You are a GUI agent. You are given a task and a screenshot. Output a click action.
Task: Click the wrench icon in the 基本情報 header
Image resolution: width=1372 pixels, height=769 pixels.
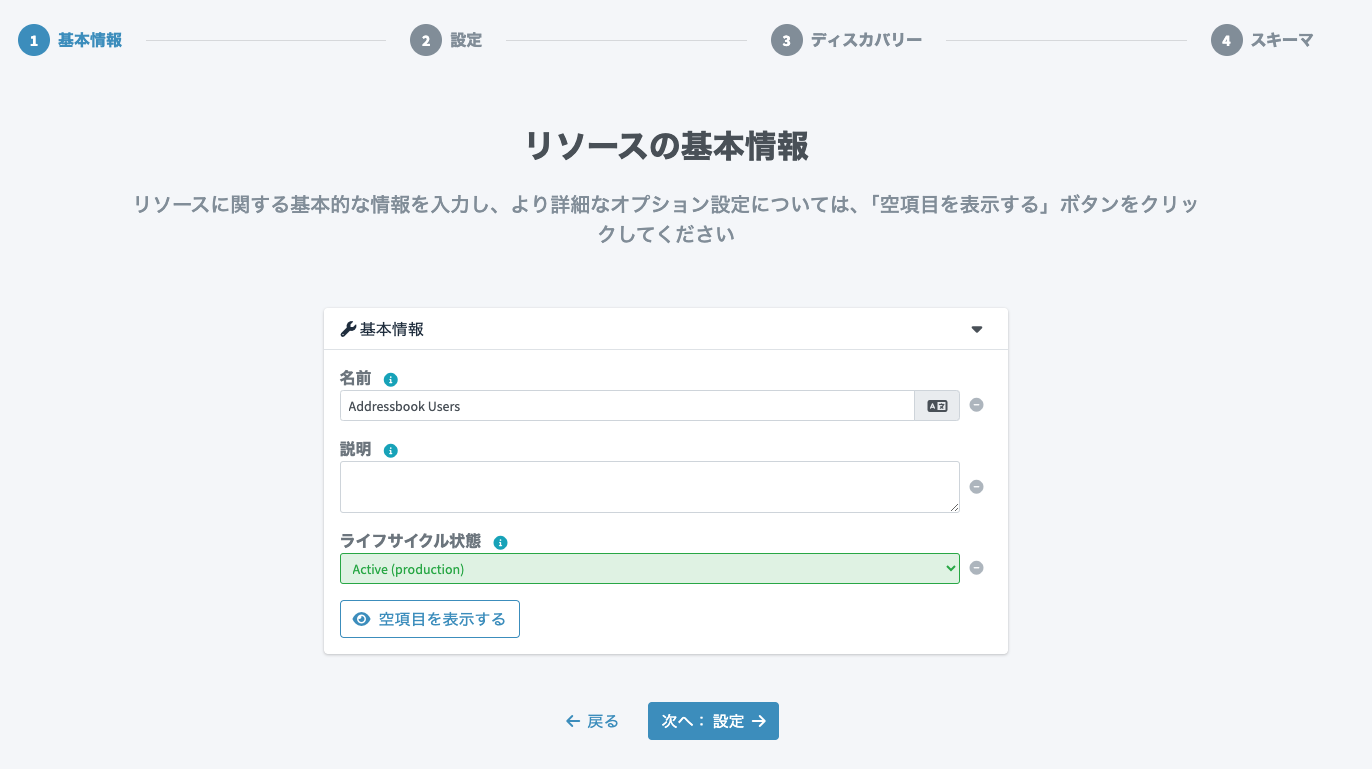pos(348,329)
